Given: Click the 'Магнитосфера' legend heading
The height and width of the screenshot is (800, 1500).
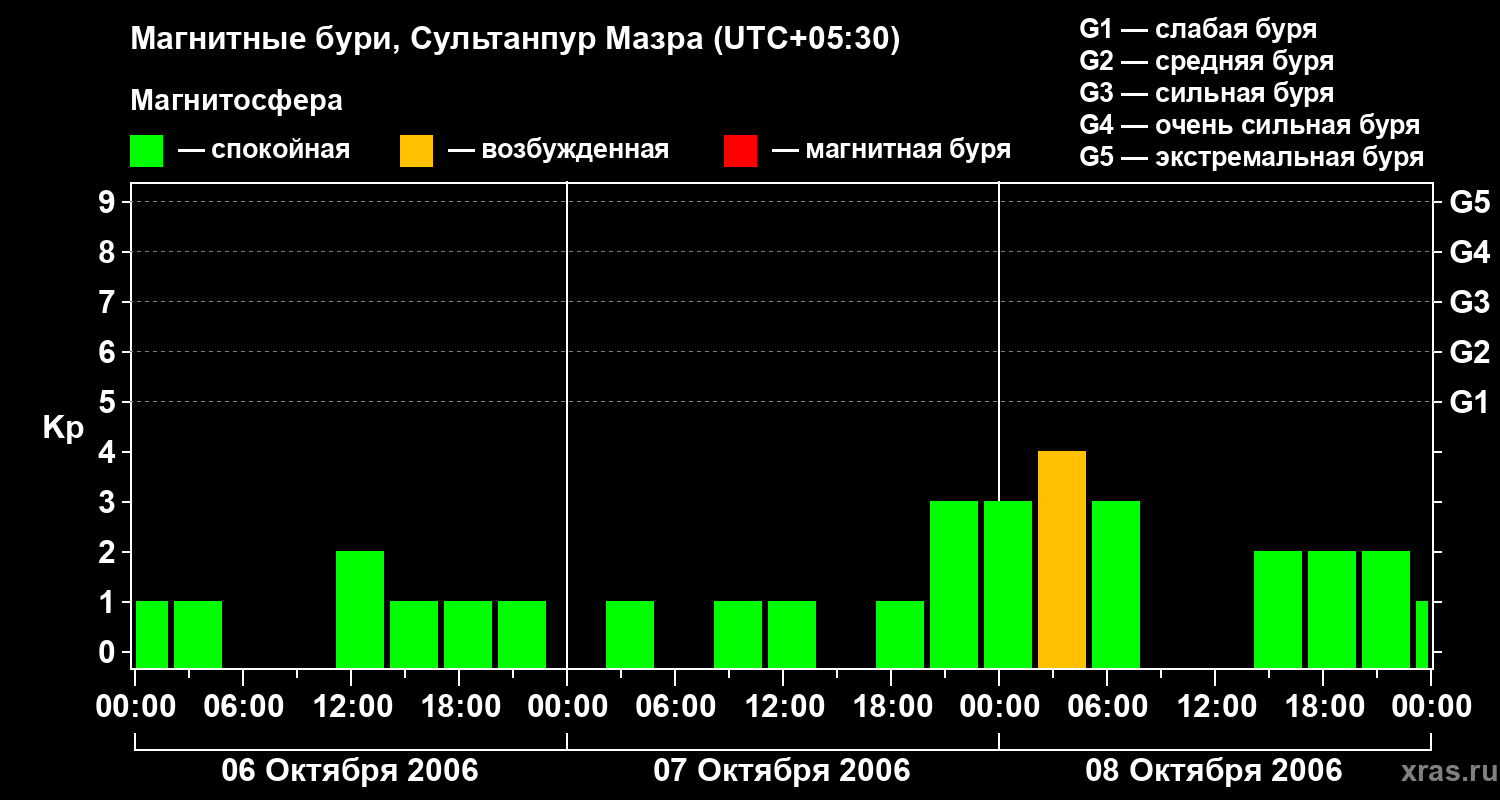Looking at the screenshot, I should click(236, 101).
